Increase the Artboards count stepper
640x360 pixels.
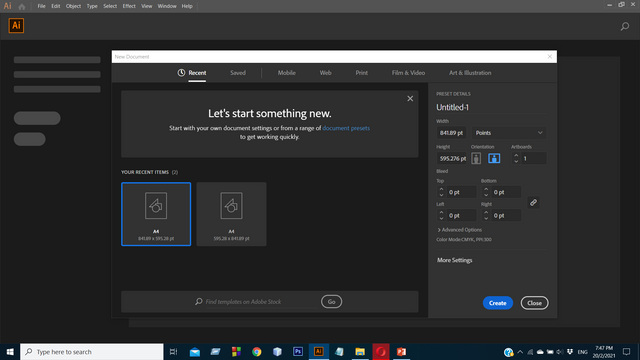tap(516, 156)
